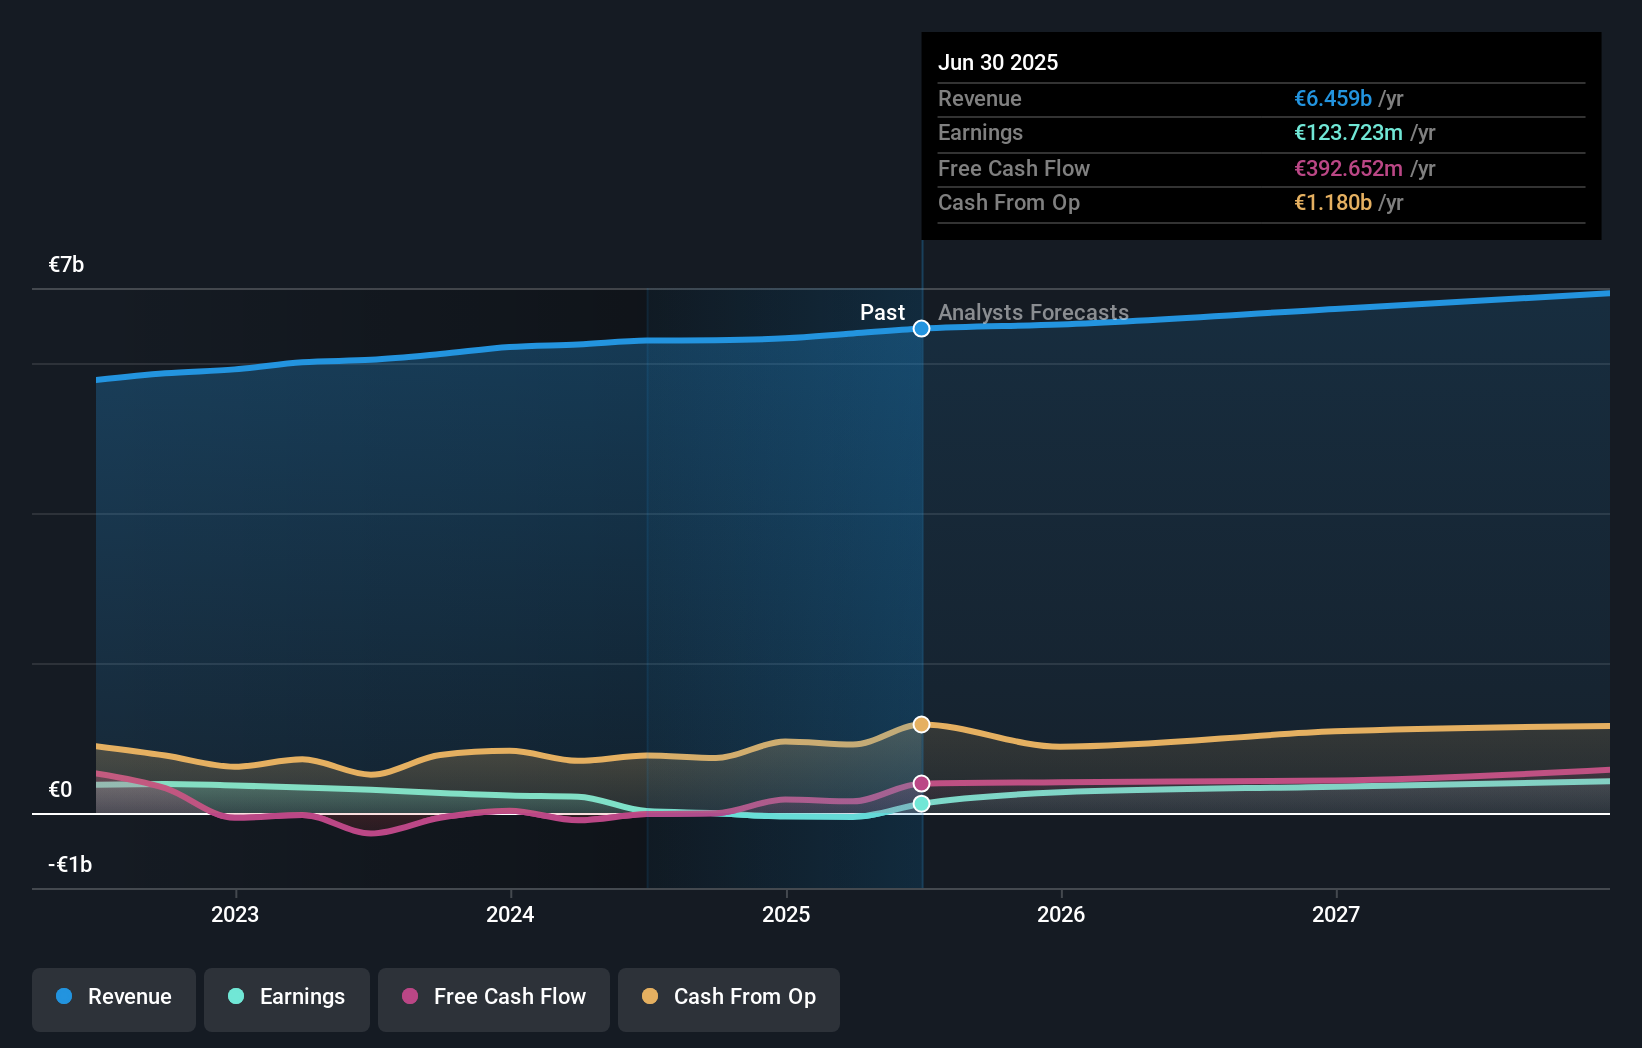Toggle the Earnings series off
1642x1048 pixels.
click(287, 997)
